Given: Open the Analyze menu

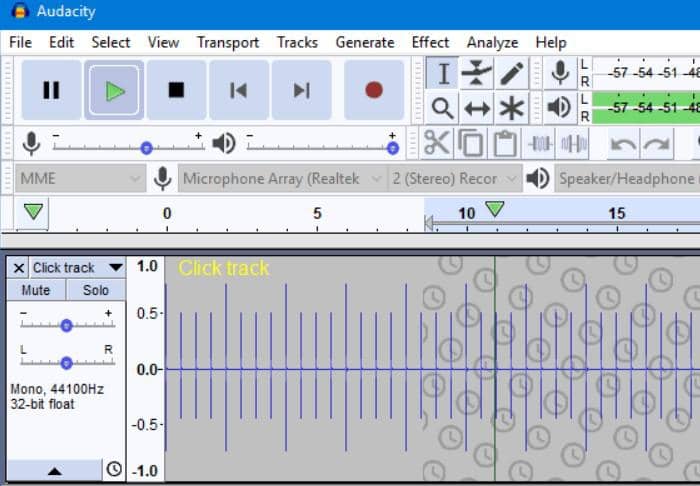Looking at the screenshot, I should click(492, 42).
